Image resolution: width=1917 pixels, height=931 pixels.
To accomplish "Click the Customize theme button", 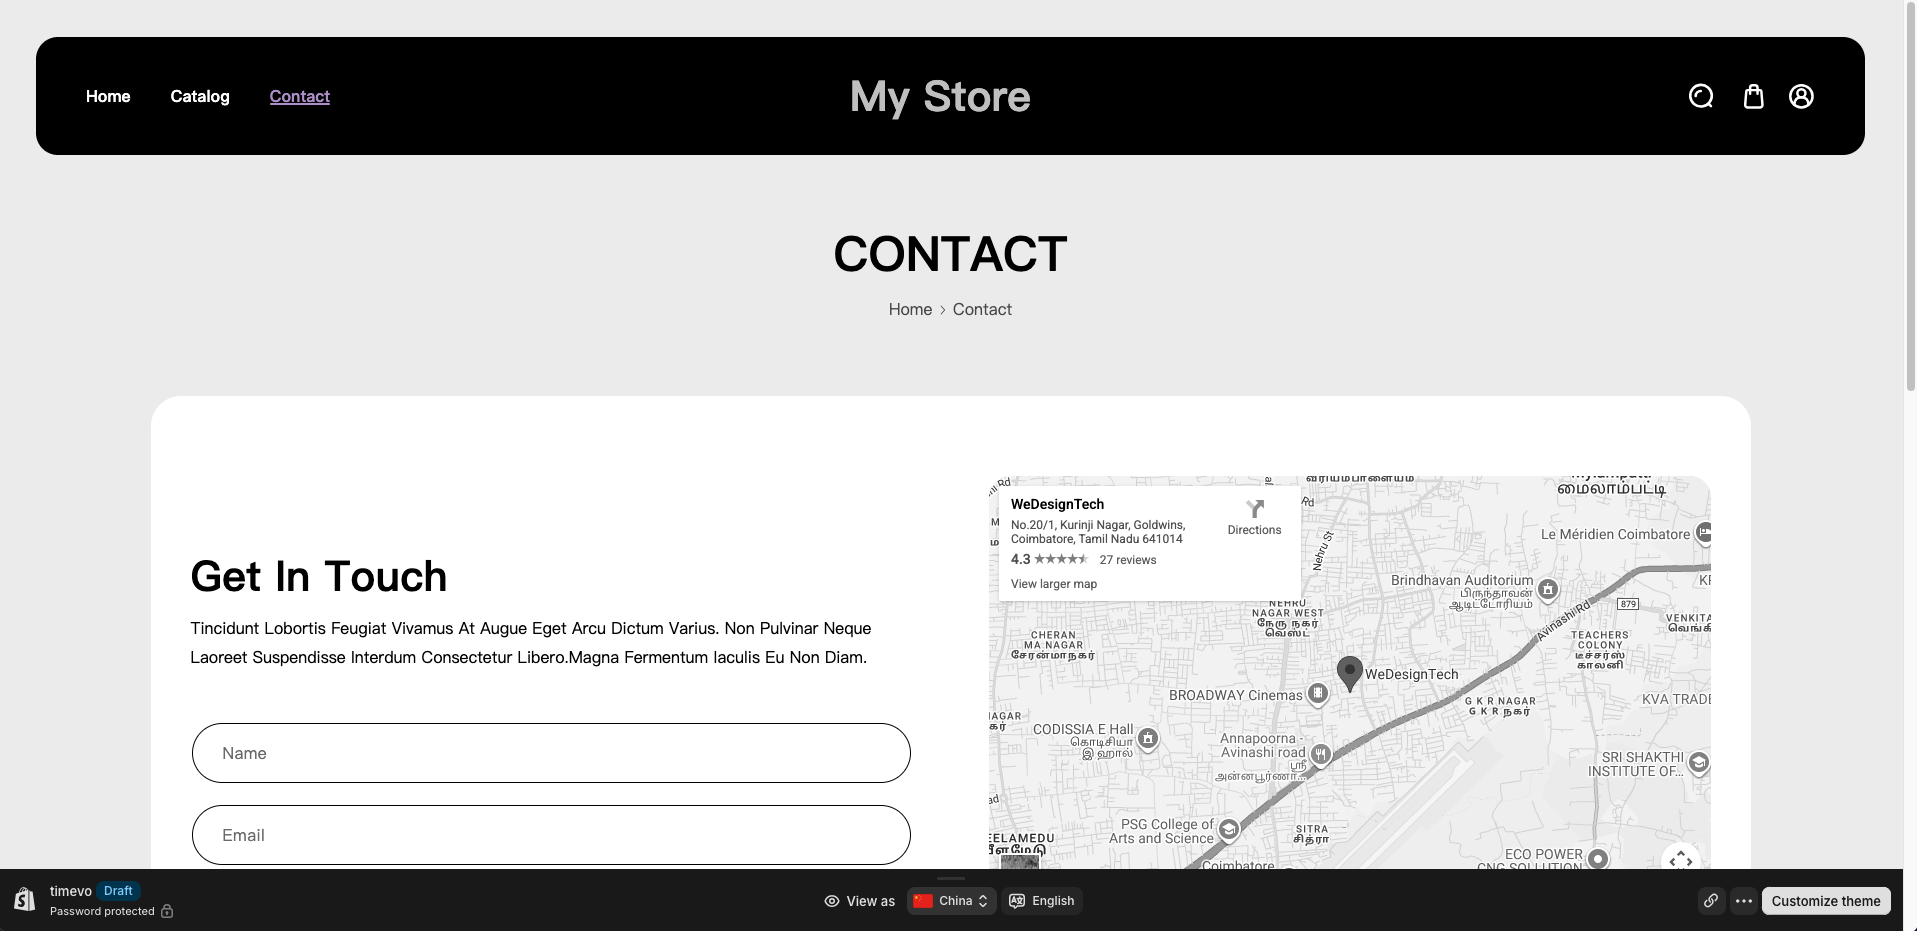I will click(x=1825, y=901).
